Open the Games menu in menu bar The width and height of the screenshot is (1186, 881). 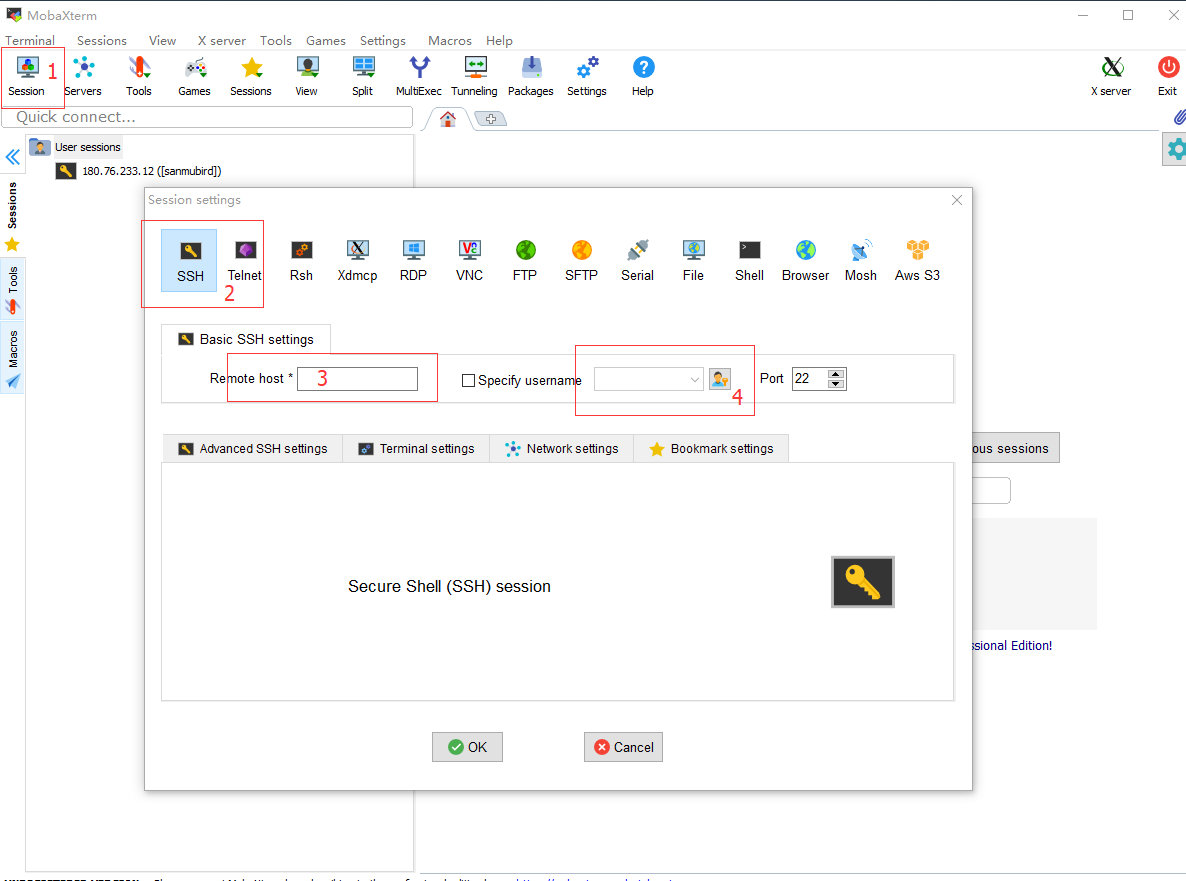[x=326, y=41]
